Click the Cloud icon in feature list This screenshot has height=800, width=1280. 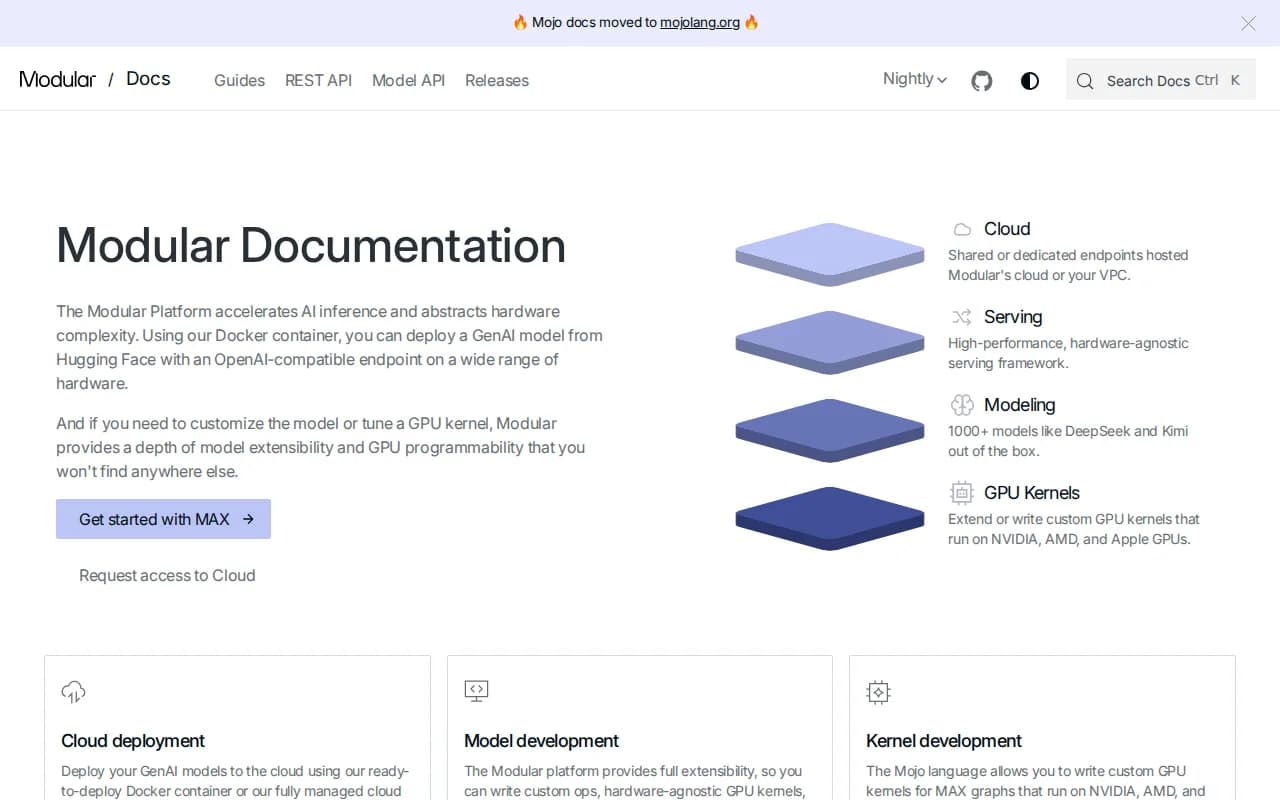[x=962, y=229]
